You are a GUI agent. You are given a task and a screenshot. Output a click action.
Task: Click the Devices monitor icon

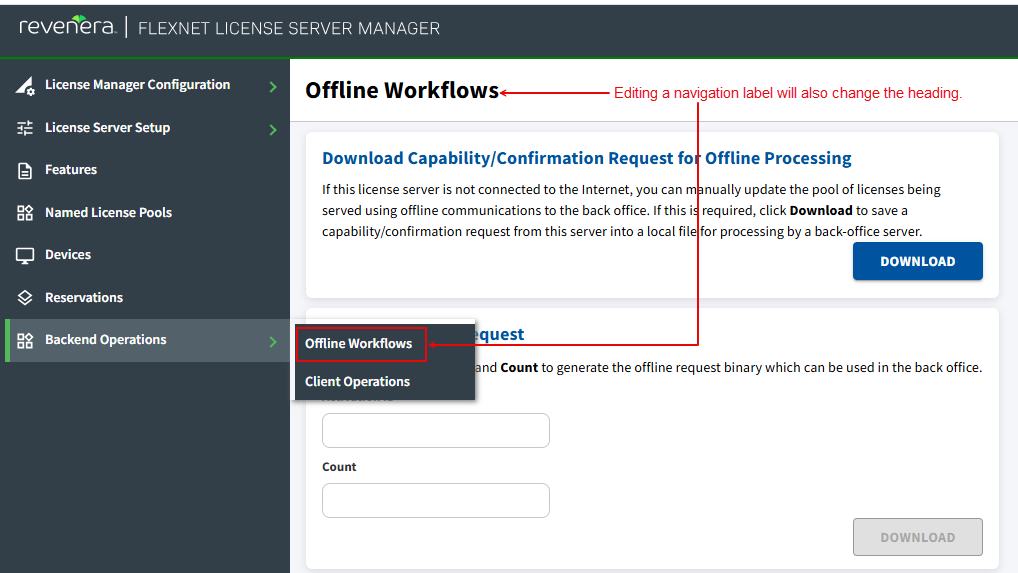pyautogui.click(x=25, y=256)
